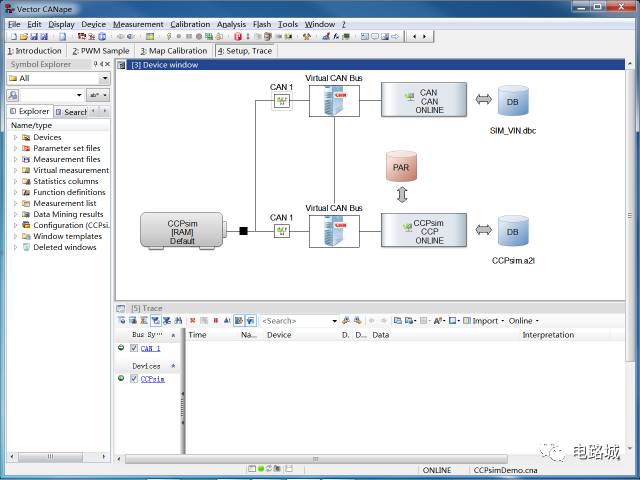Open the Calibration menu
This screenshot has width=640, height=480.
point(190,23)
